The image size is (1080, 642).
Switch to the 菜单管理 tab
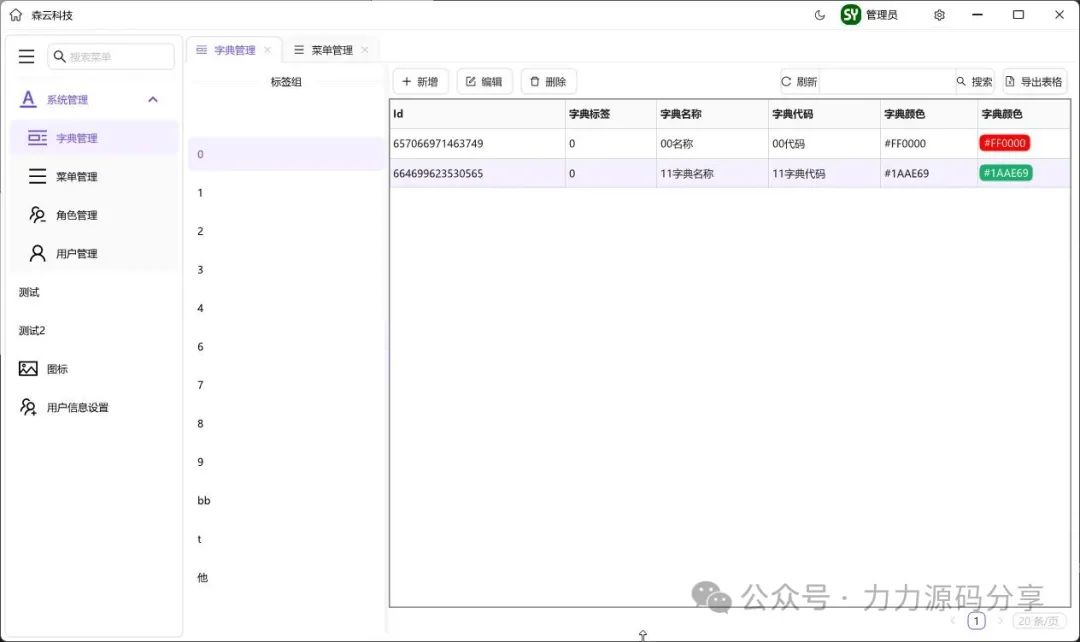(331, 50)
